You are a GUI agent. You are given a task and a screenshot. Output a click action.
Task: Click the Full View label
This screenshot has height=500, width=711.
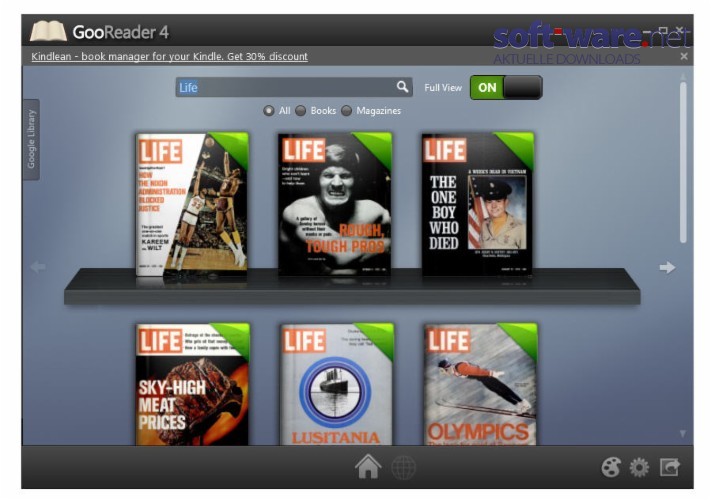pos(443,88)
